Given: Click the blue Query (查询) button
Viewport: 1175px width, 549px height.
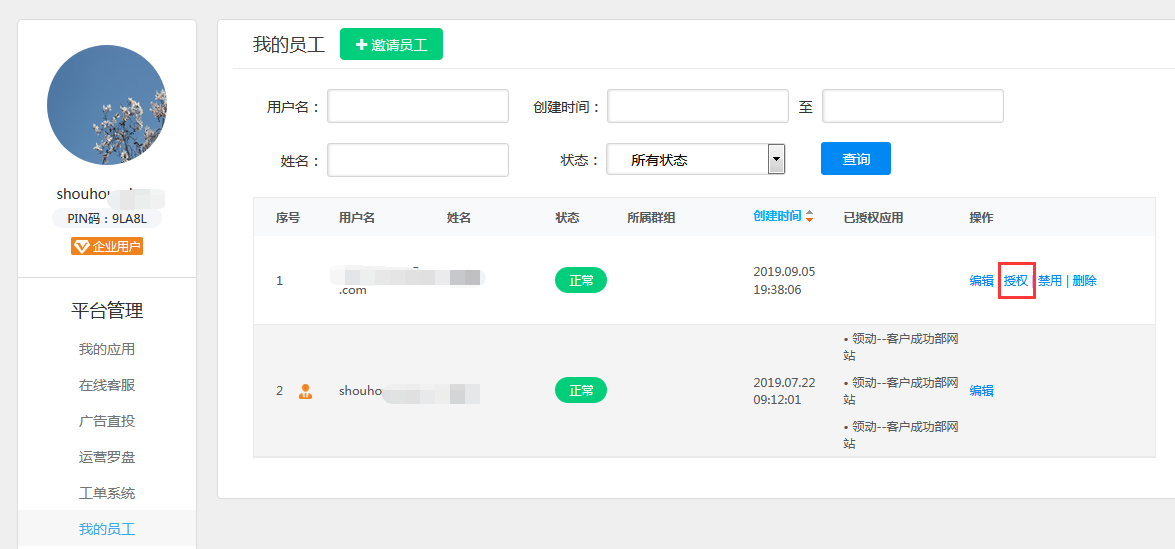Looking at the screenshot, I should (855, 159).
